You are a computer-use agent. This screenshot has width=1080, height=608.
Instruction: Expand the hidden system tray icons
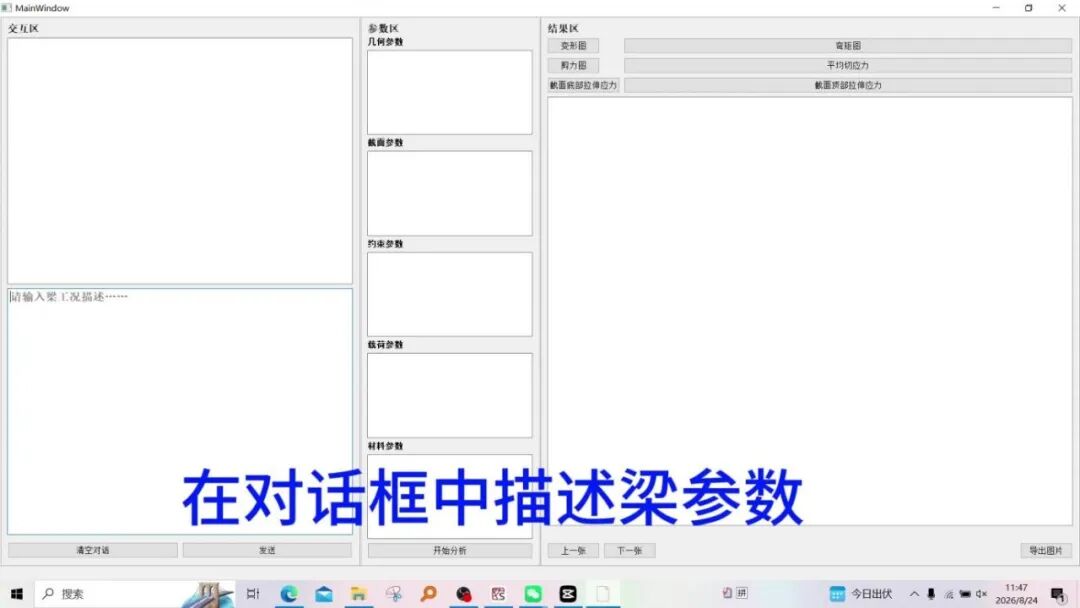point(914,594)
